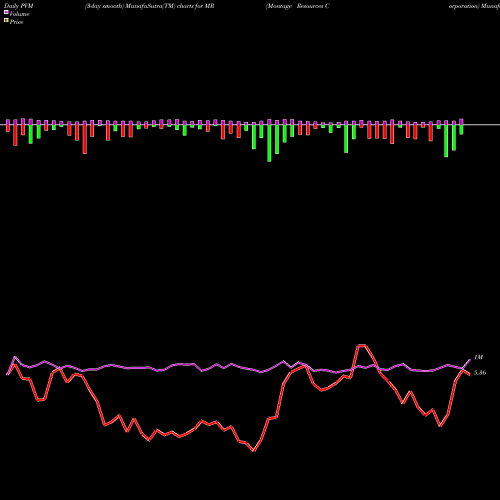Click the tallest green bar in the chart

(269, 143)
